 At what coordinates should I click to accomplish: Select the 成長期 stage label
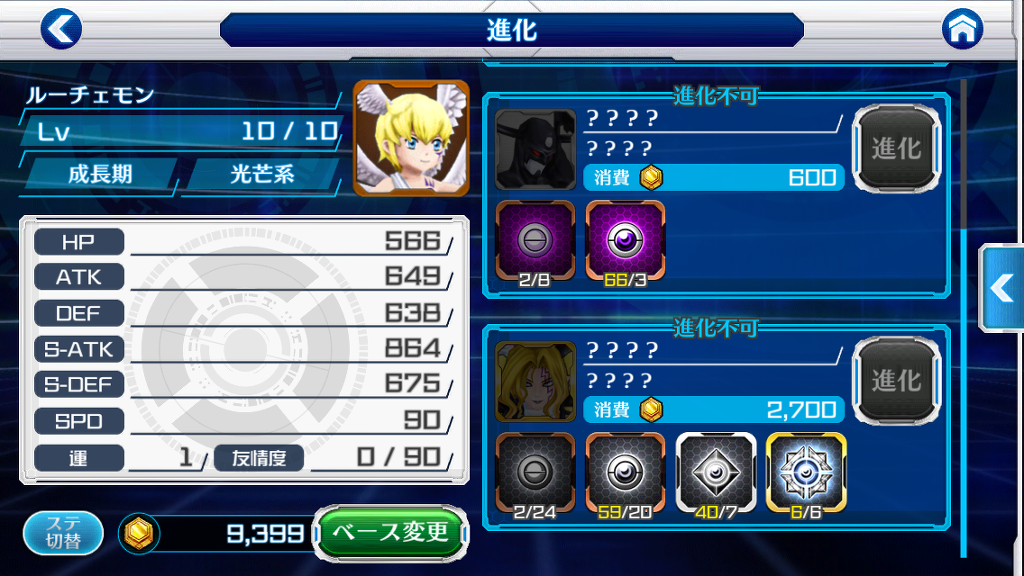[x=100, y=174]
